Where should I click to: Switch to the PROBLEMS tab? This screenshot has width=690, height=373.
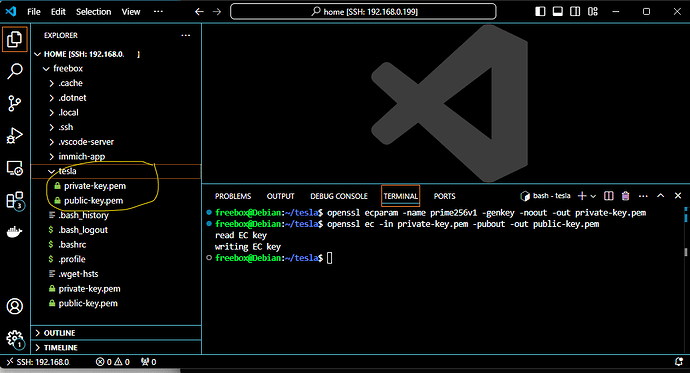tap(233, 196)
